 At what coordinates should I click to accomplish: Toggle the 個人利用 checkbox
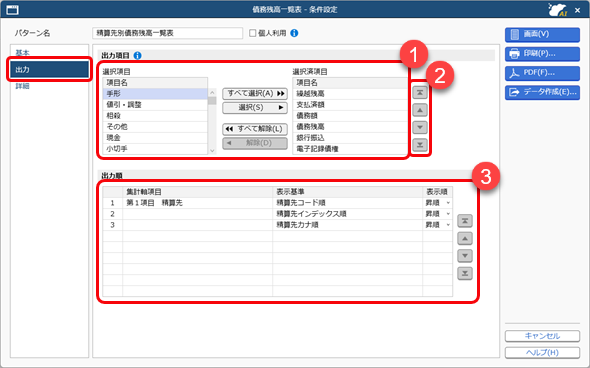[x=252, y=33]
